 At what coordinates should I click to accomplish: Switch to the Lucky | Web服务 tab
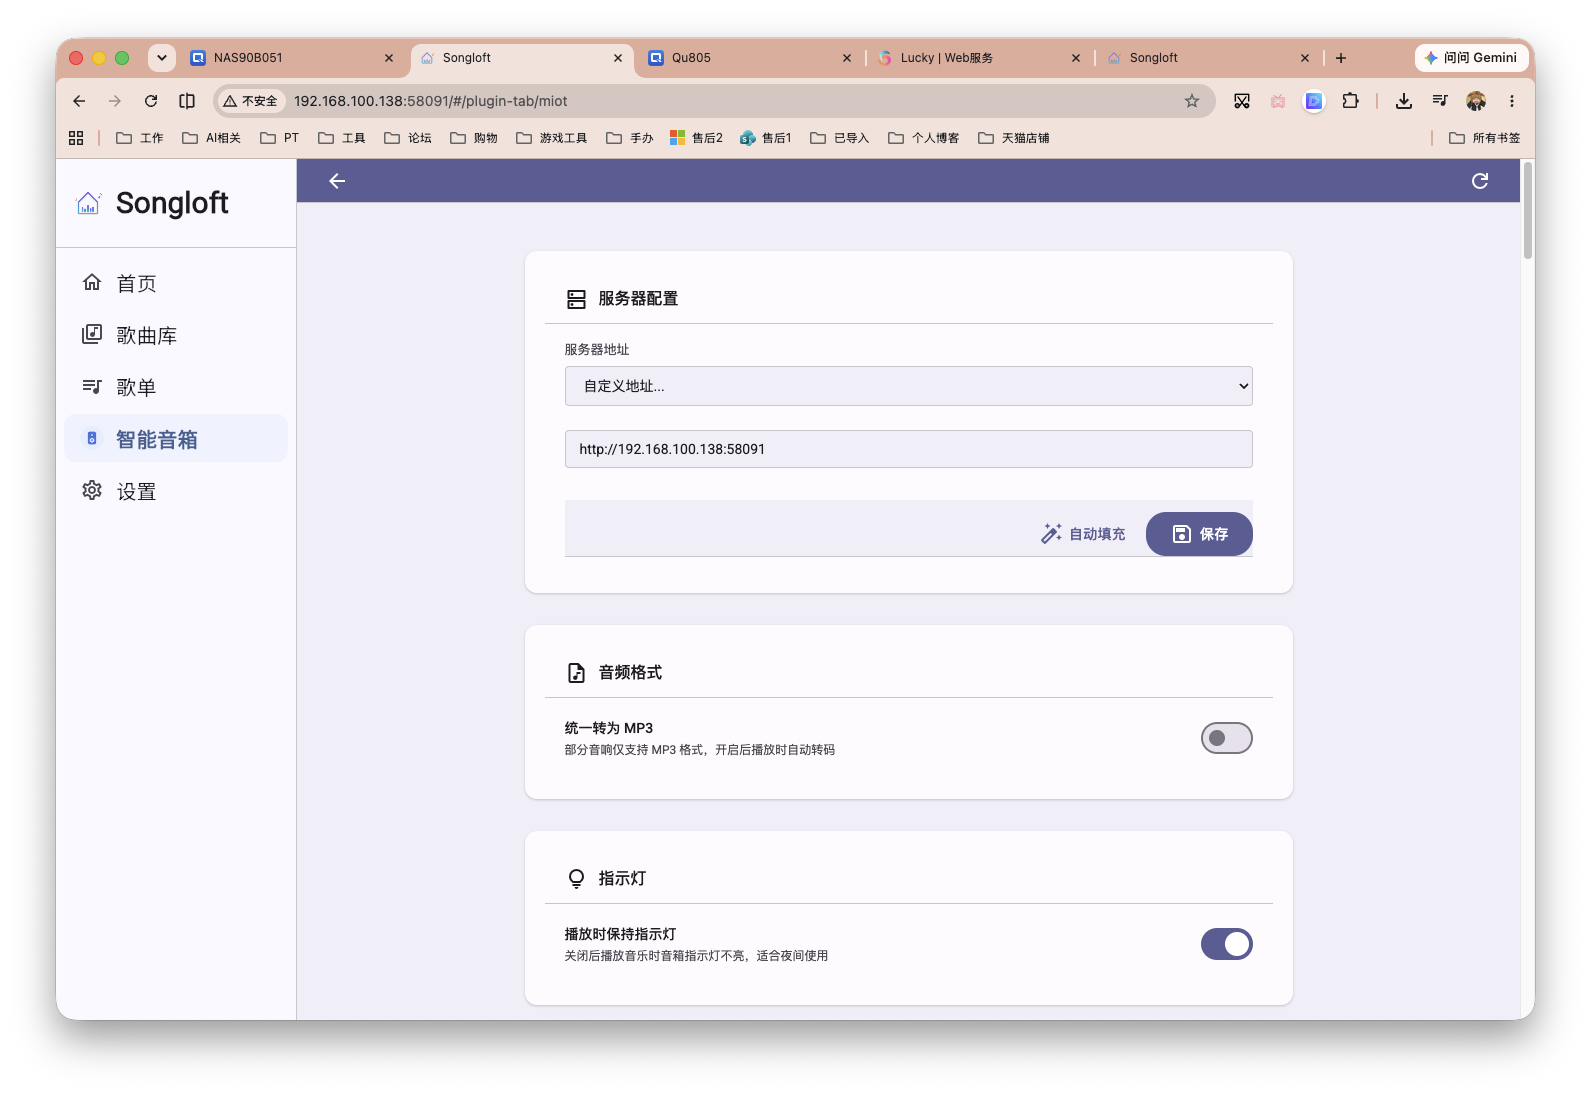click(980, 58)
